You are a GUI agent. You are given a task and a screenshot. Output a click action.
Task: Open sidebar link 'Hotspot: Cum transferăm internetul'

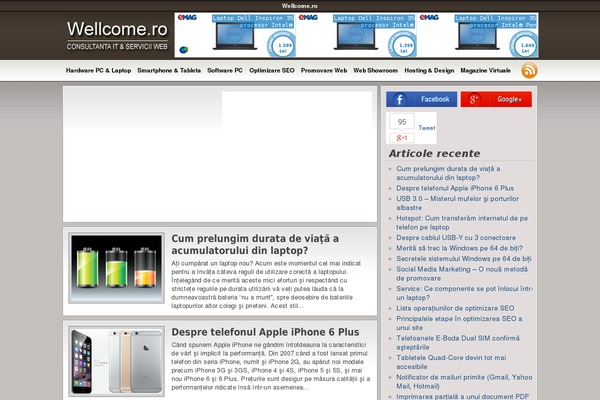(x=462, y=222)
